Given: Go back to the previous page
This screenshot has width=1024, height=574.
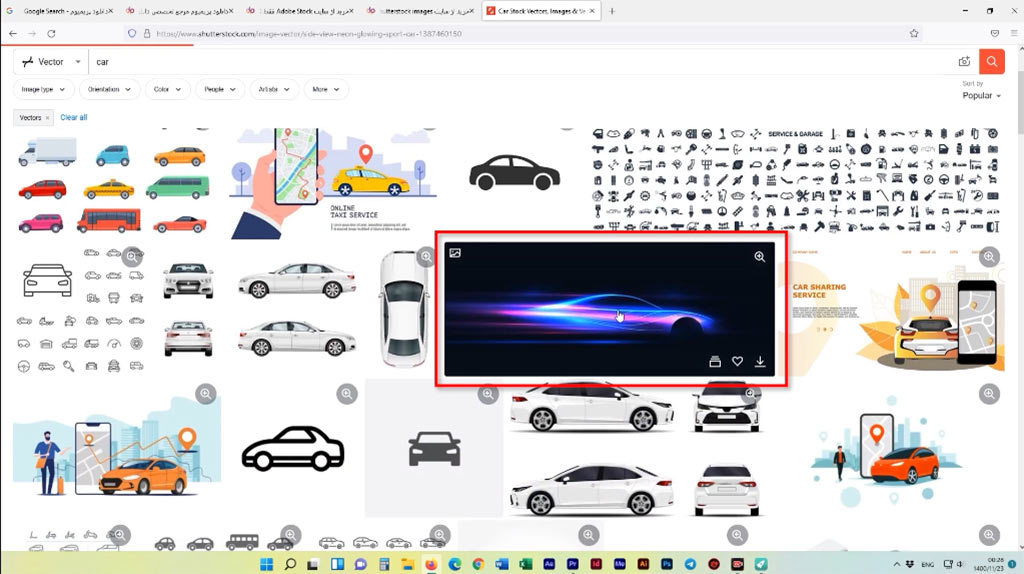Looking at the screenshot, I should pos(13,33).
